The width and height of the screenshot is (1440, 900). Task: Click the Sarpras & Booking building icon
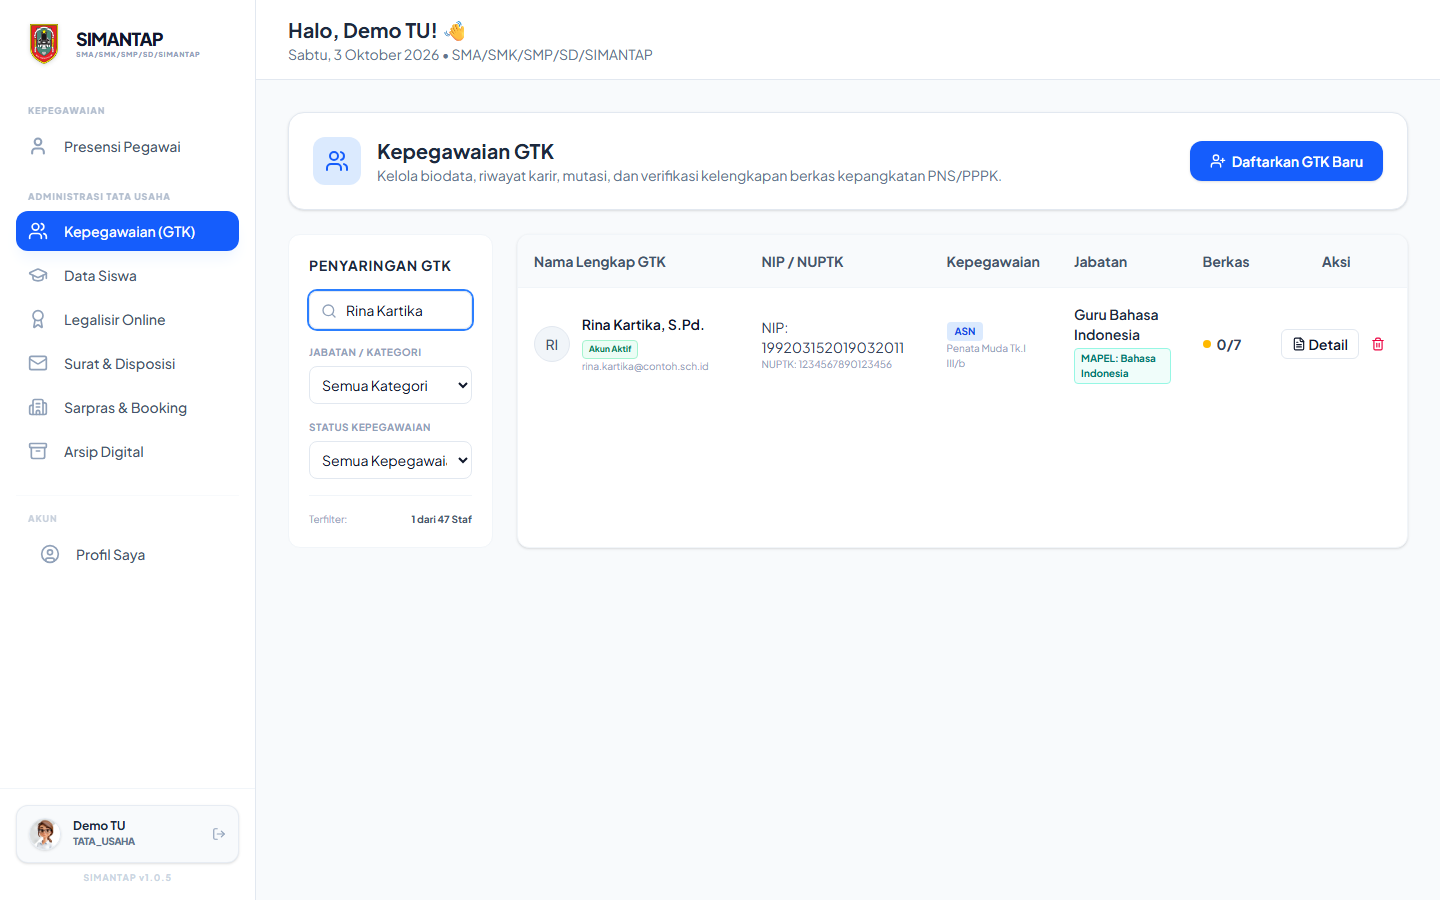point(38,407)
